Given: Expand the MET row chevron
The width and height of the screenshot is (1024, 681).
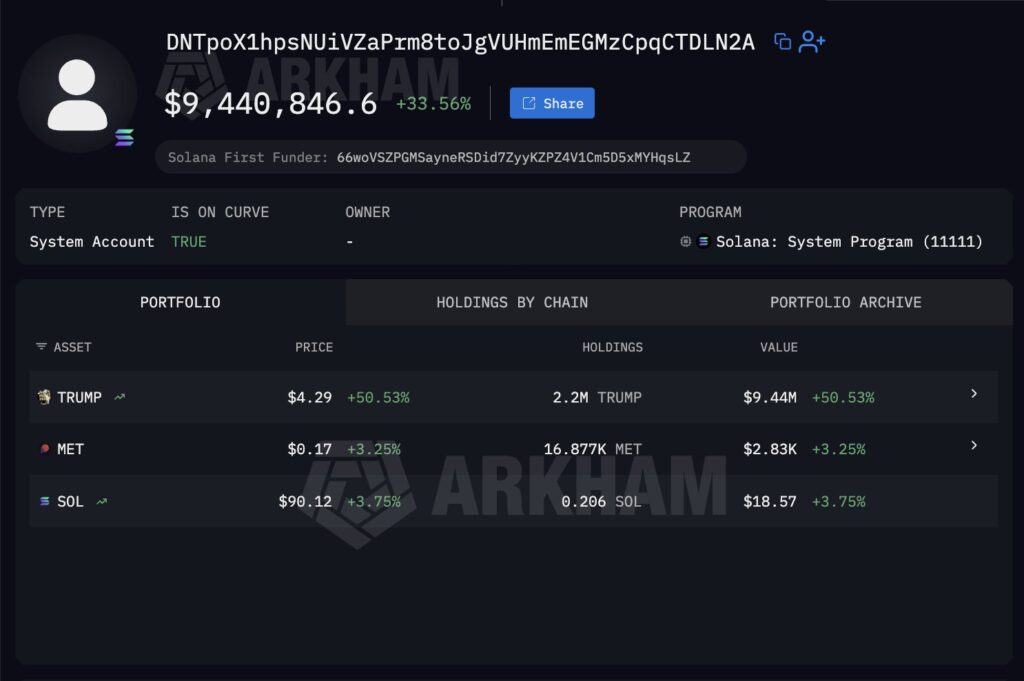Looking at the screenshot, I should (974, 445).
